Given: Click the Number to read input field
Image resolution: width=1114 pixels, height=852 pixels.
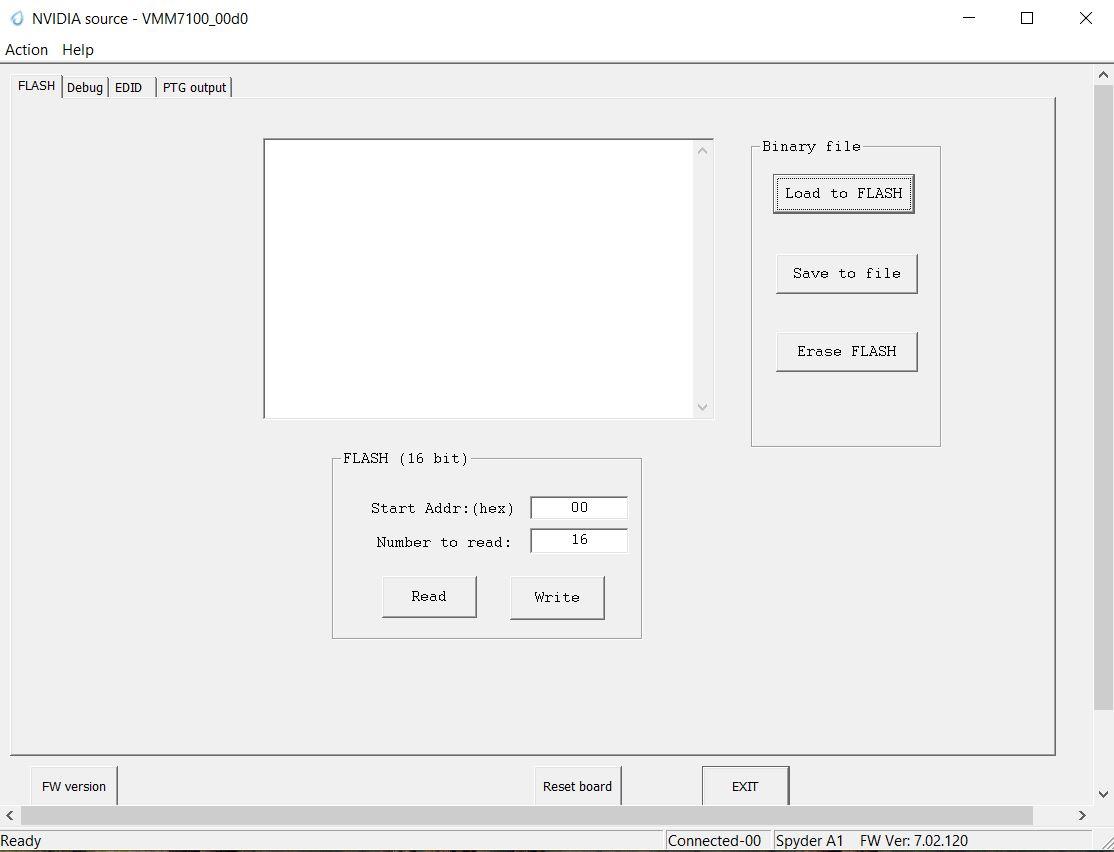Looking at the screenshot, I should 578,540.
